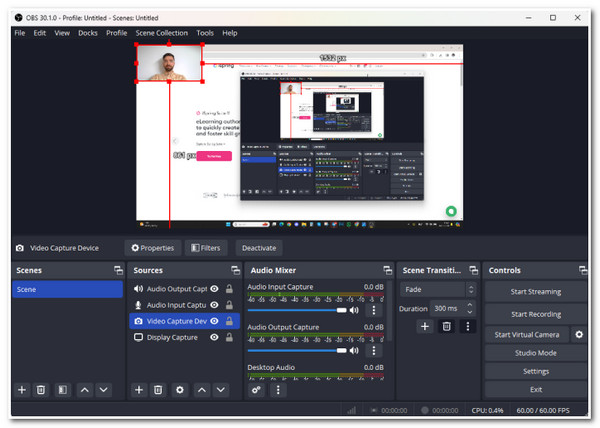
Task: Lock the Display Capture source
Action: pos(229,337)
